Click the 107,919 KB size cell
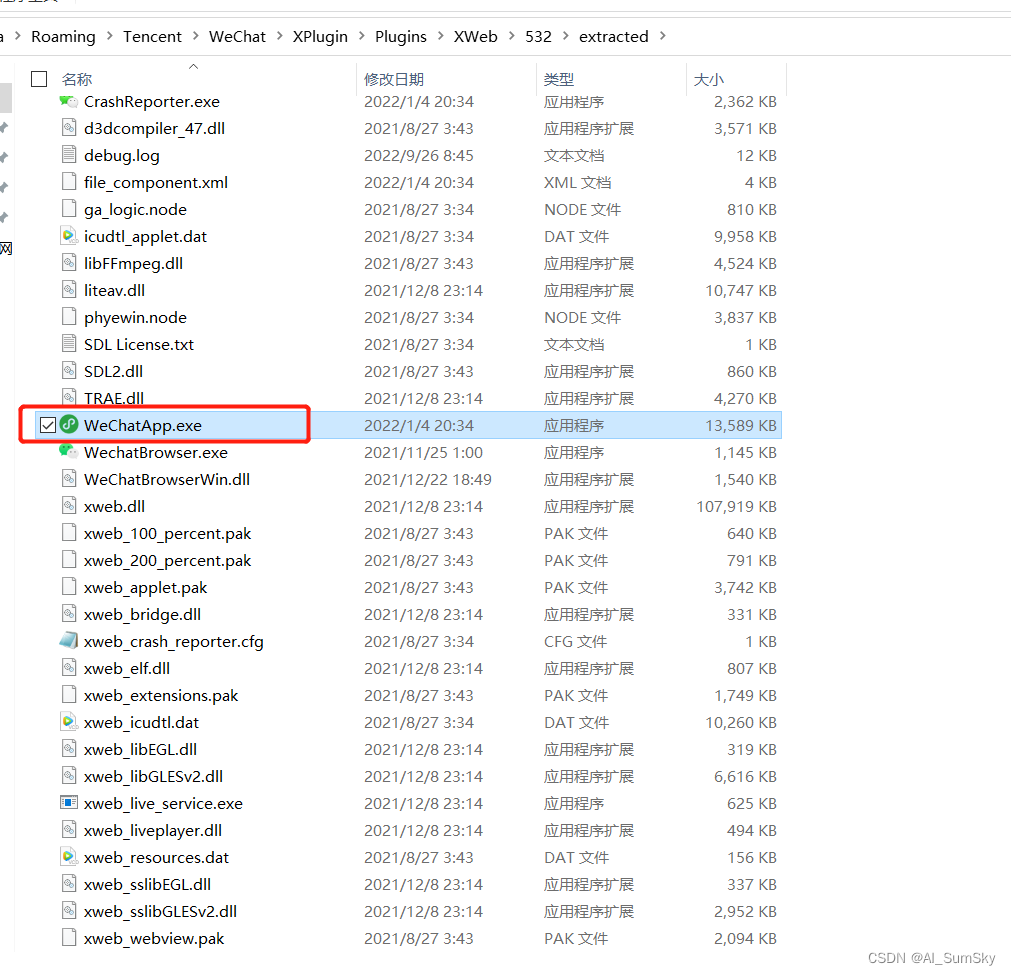 click(736, 506)
